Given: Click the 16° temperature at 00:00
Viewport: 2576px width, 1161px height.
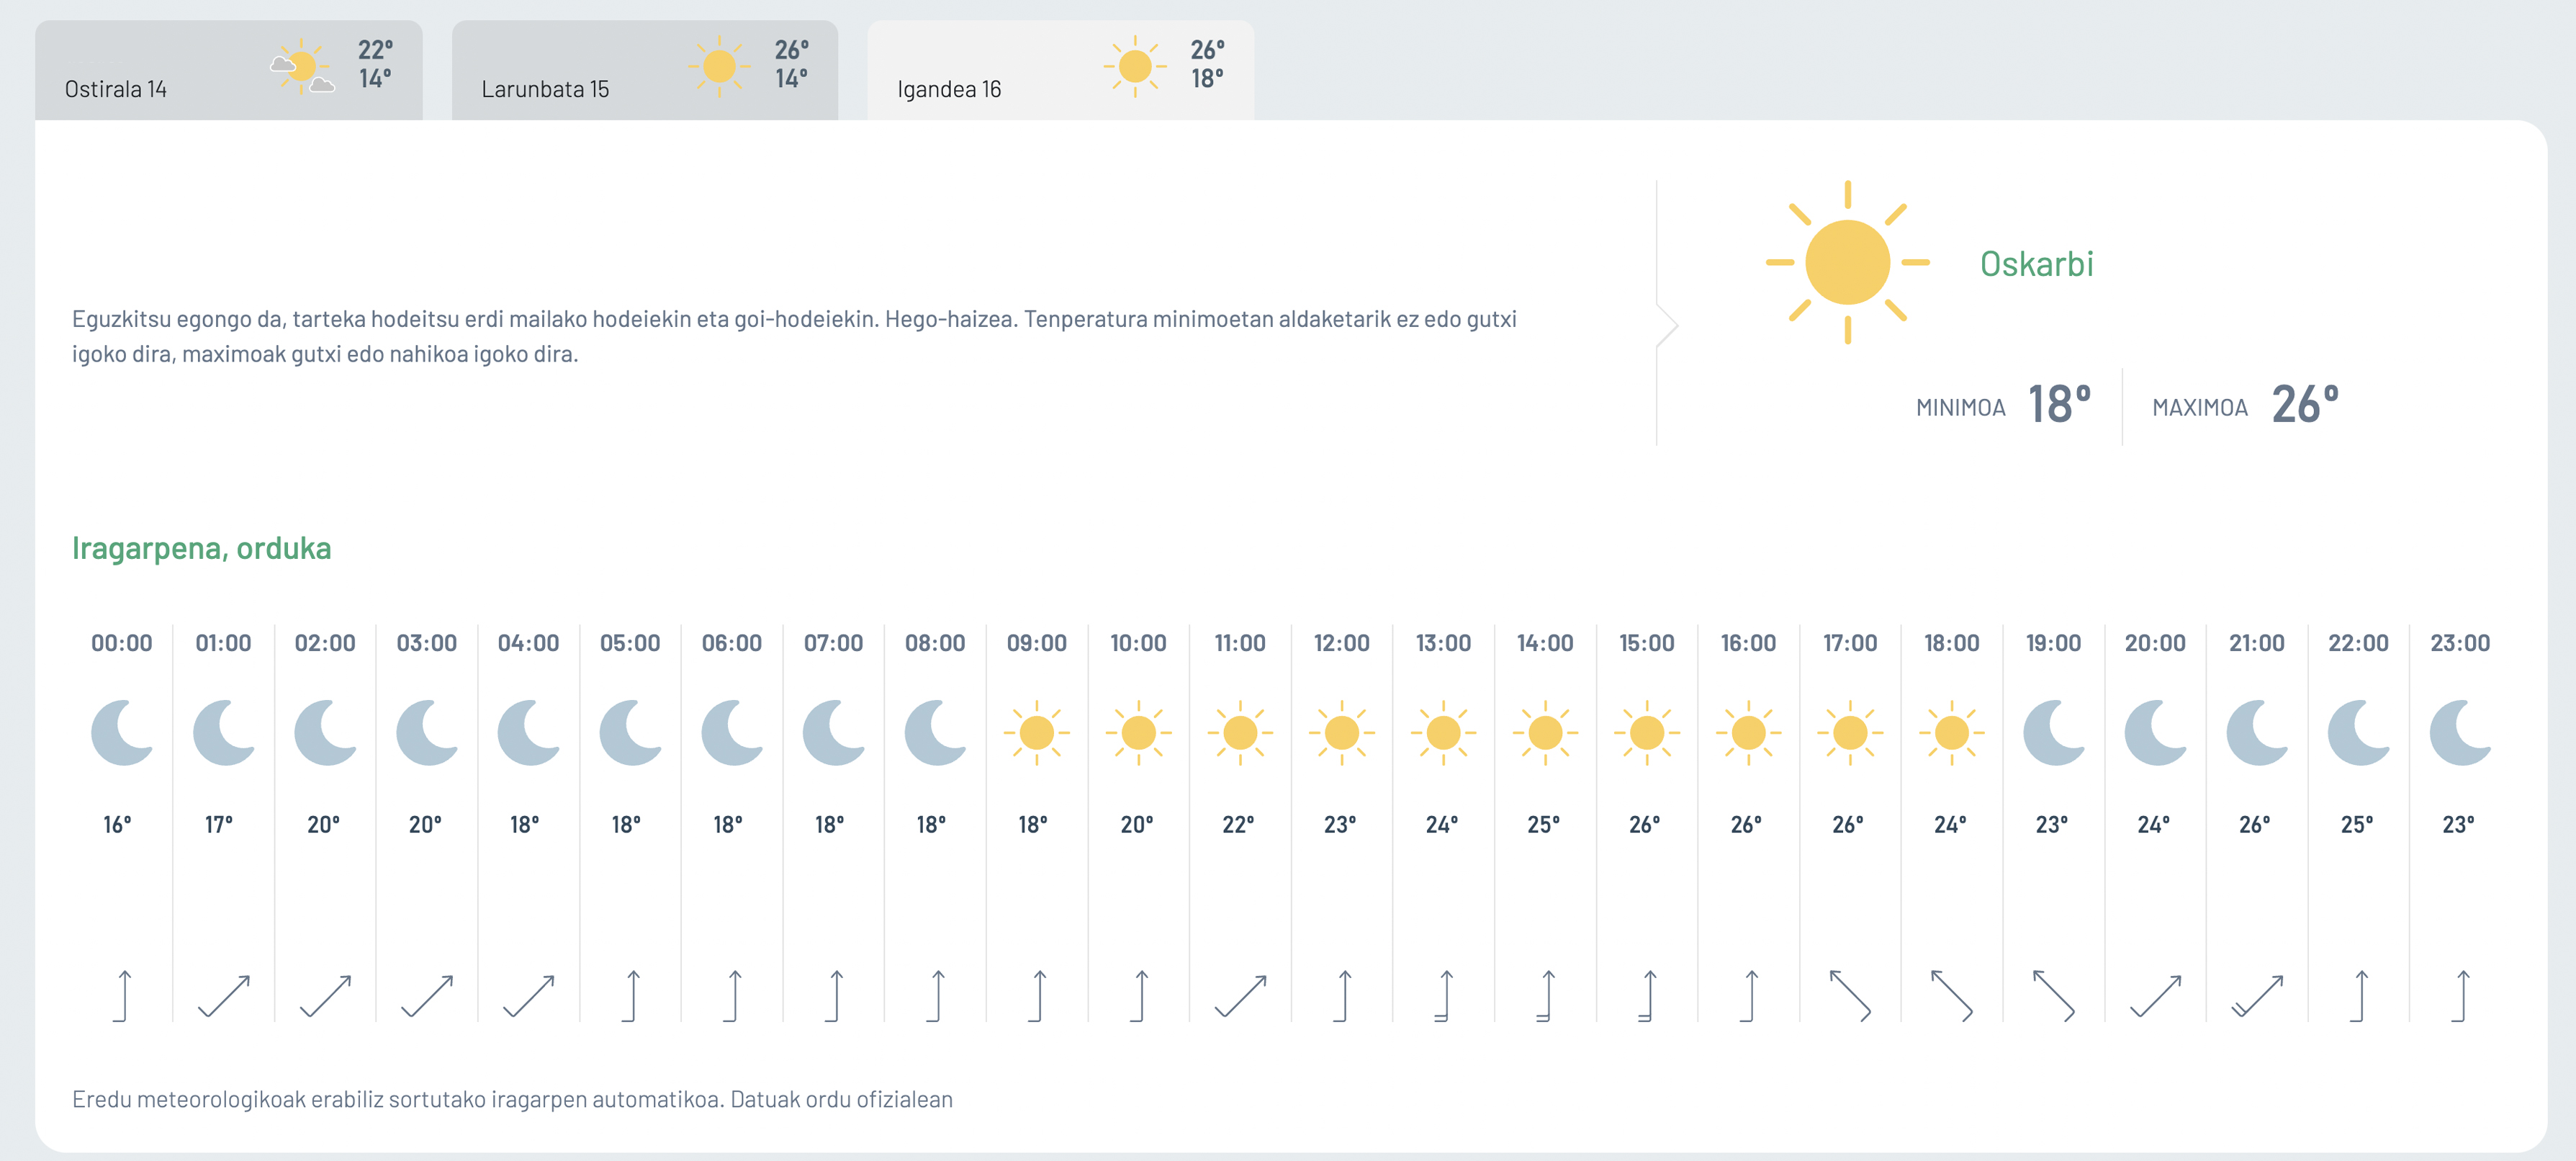Looking at the screenshot, I should point(117,825).
